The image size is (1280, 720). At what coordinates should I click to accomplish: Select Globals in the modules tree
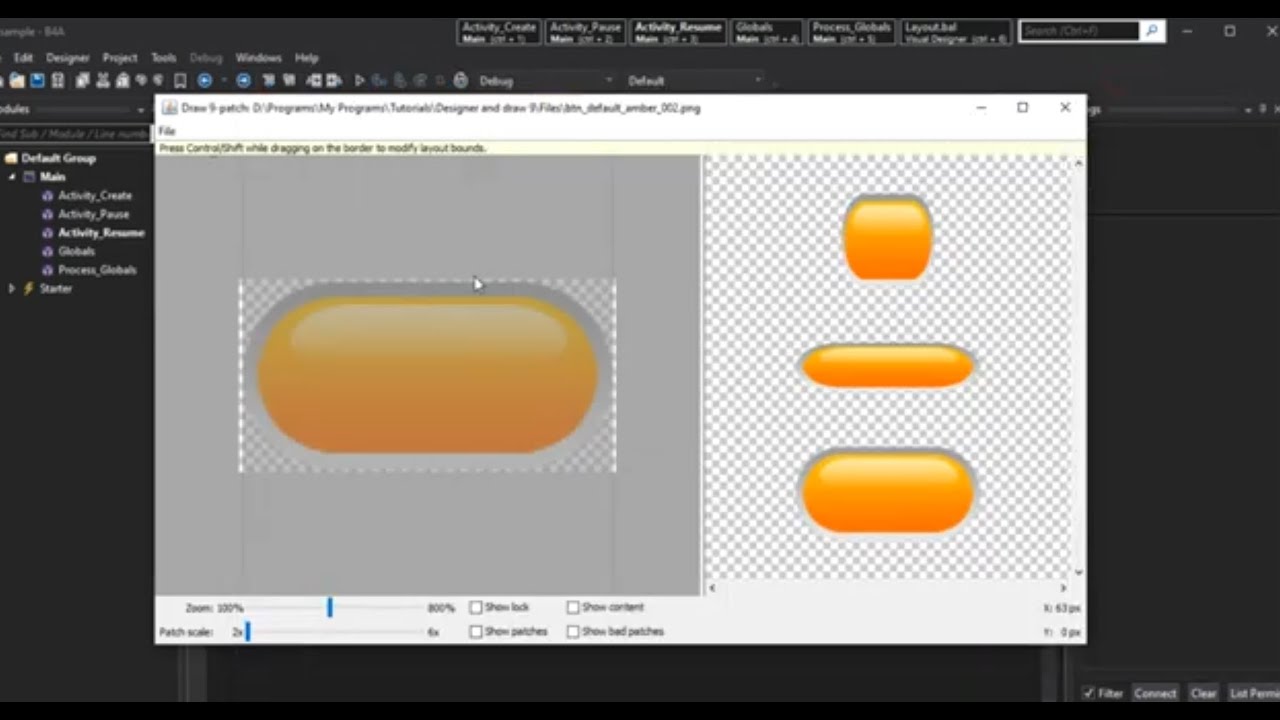click(x=76, y=251)
